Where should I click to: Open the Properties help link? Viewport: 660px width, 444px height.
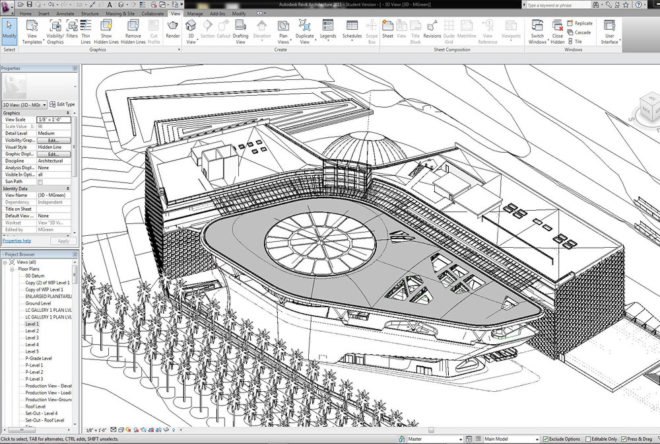(17, 241)
